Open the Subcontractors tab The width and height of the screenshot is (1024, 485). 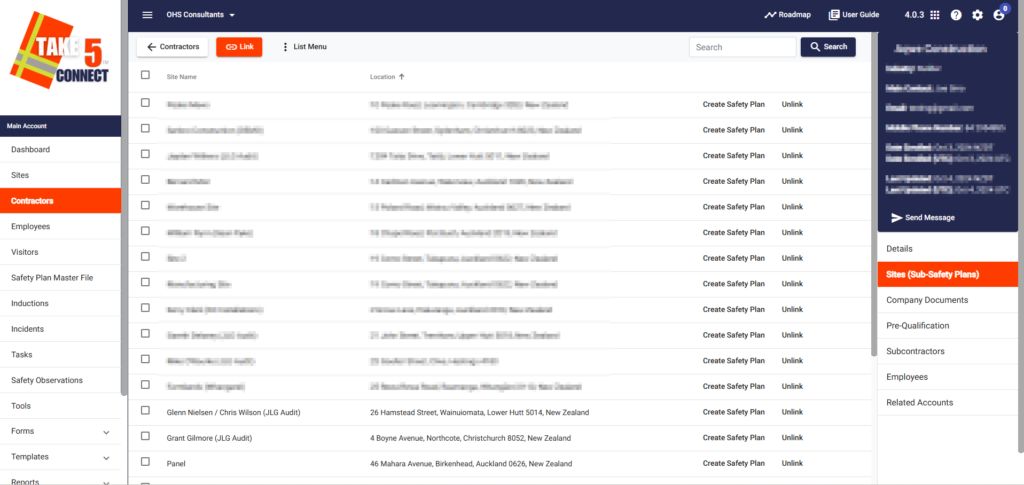pos(948,351)
